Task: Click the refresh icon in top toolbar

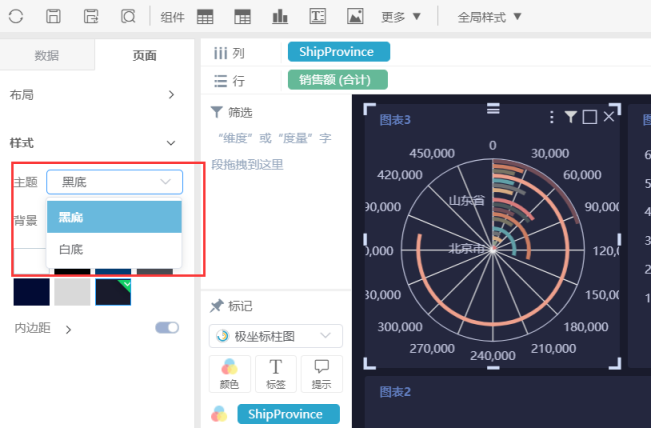Action: [16, 17]
